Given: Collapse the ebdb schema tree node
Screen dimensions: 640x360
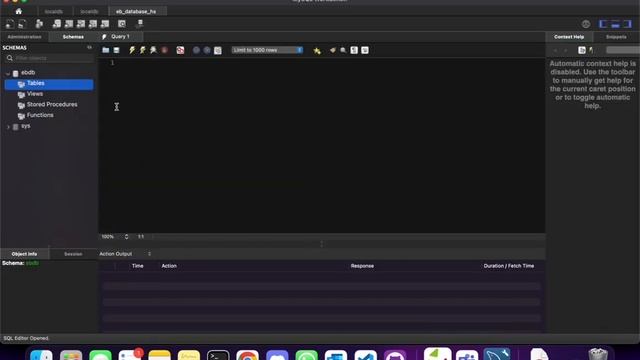Looking at the screenshot, I should pyautogui.click(x=8, y=73).
